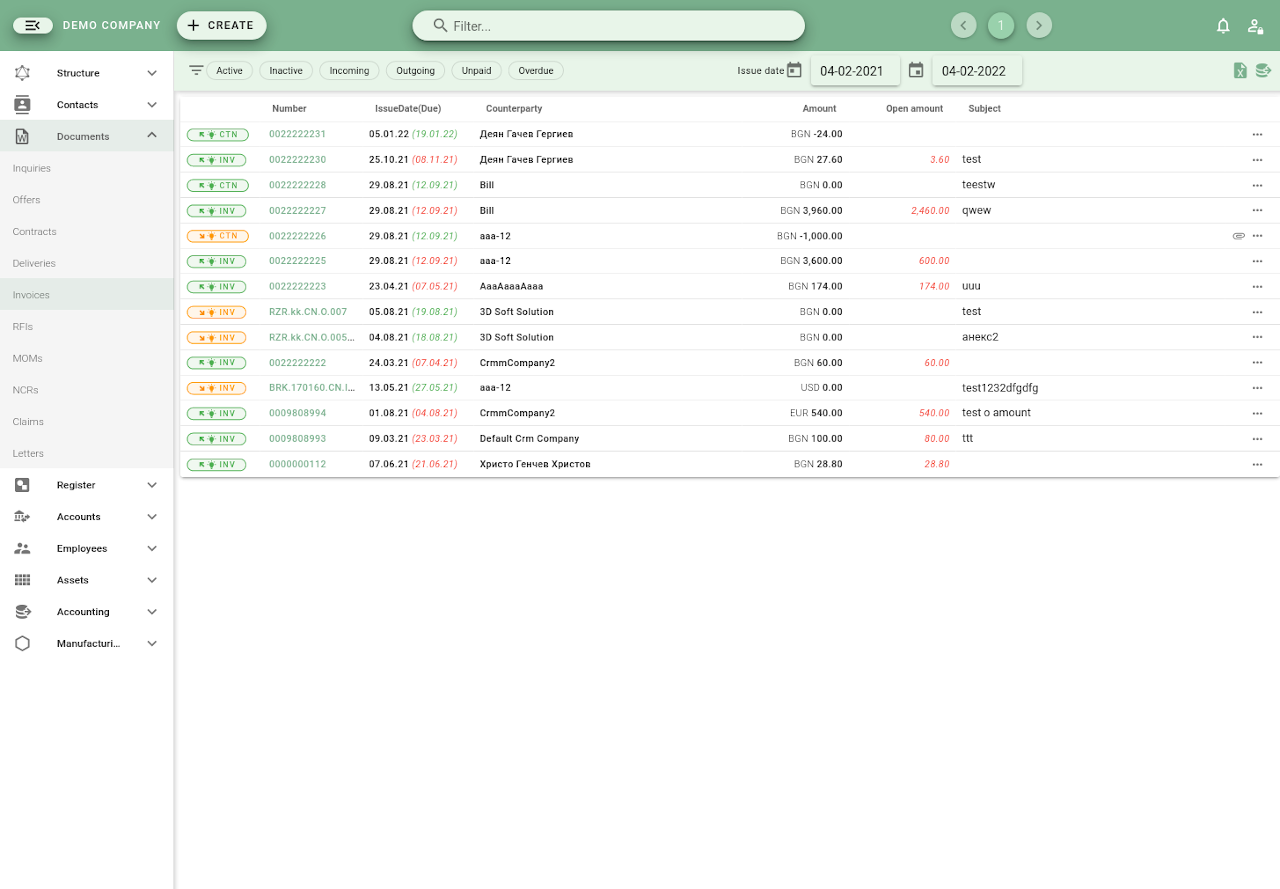Open the user account settings icon
This screenshot has height=889, width=1280.
(x=1255, y=26)
